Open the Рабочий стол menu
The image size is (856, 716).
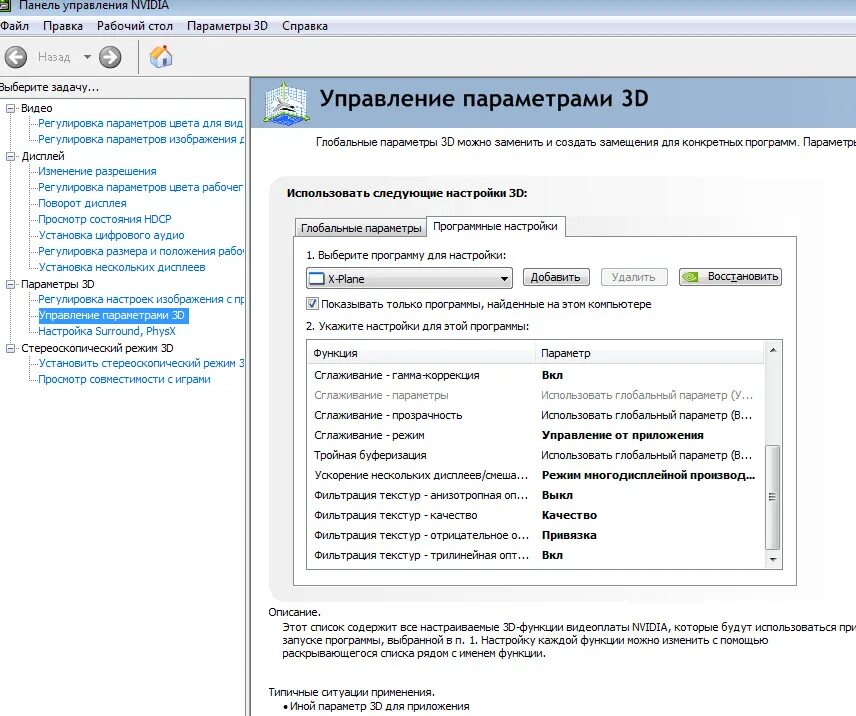pyautogui.click(x=135, y=26)
